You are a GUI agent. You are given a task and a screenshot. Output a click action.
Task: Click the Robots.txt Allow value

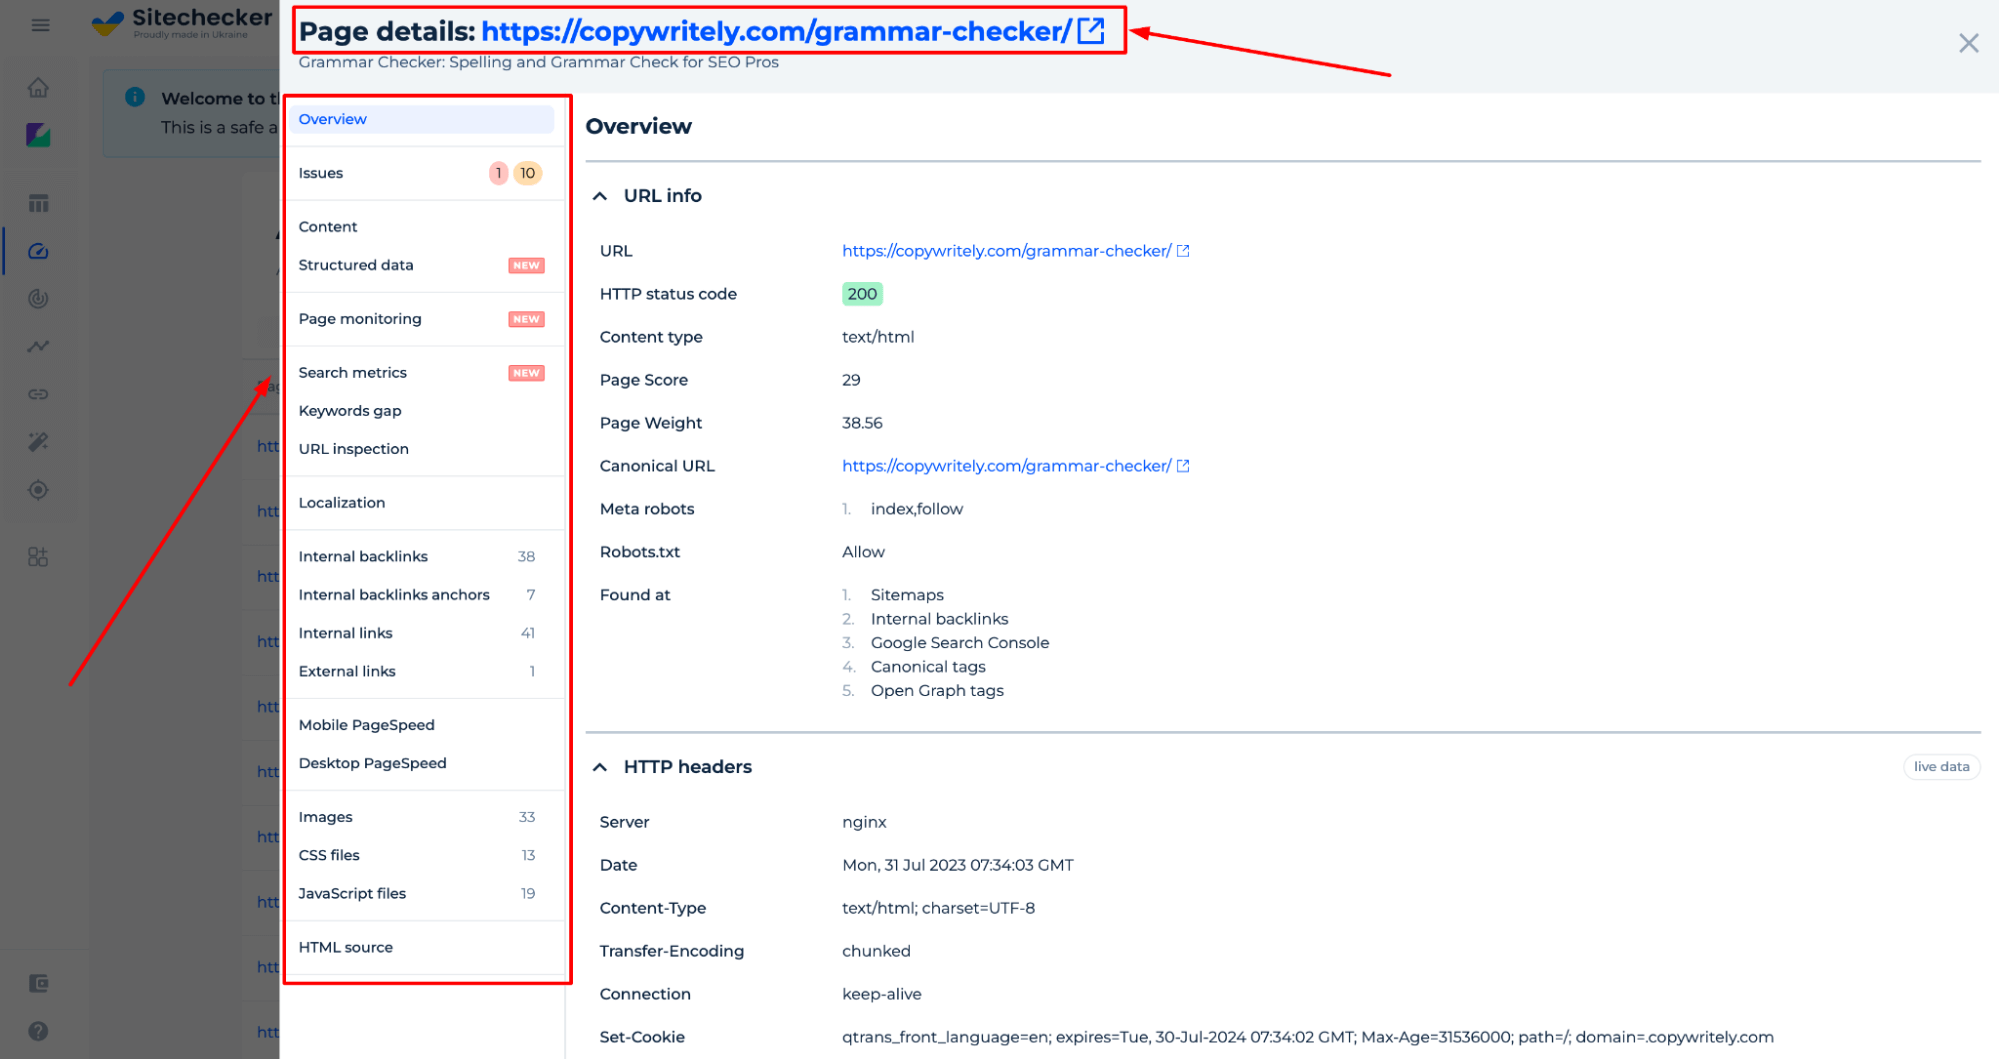click(x=863, y=552)
